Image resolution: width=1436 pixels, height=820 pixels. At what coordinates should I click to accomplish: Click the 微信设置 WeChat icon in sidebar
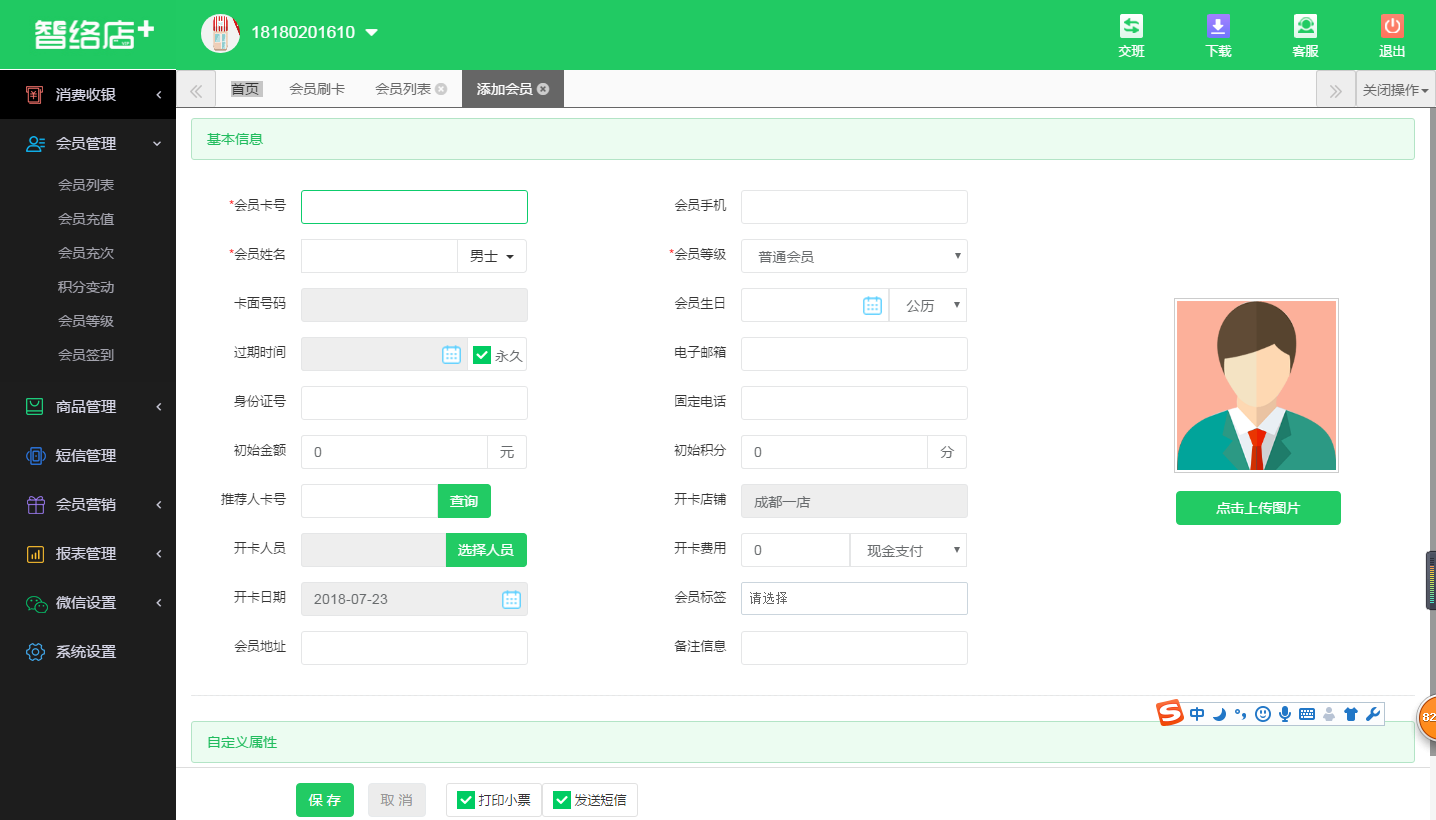click(36, 603)
